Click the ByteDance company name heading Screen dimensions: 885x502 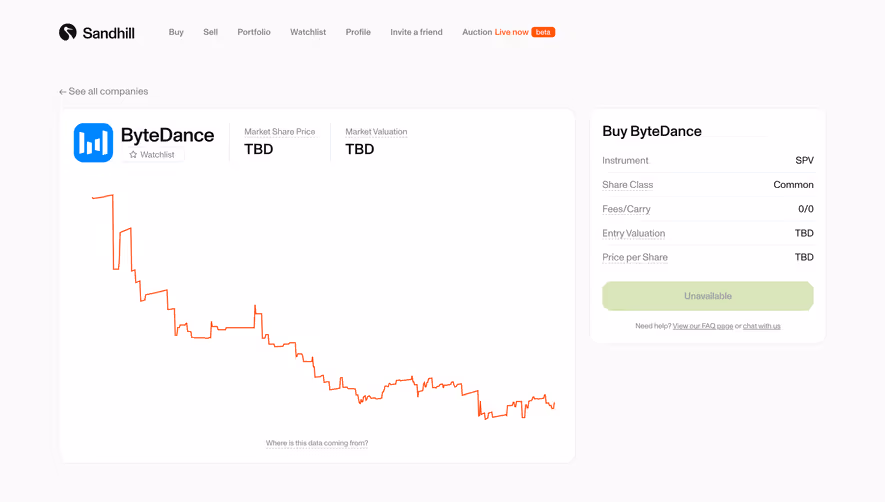(168, 135)
